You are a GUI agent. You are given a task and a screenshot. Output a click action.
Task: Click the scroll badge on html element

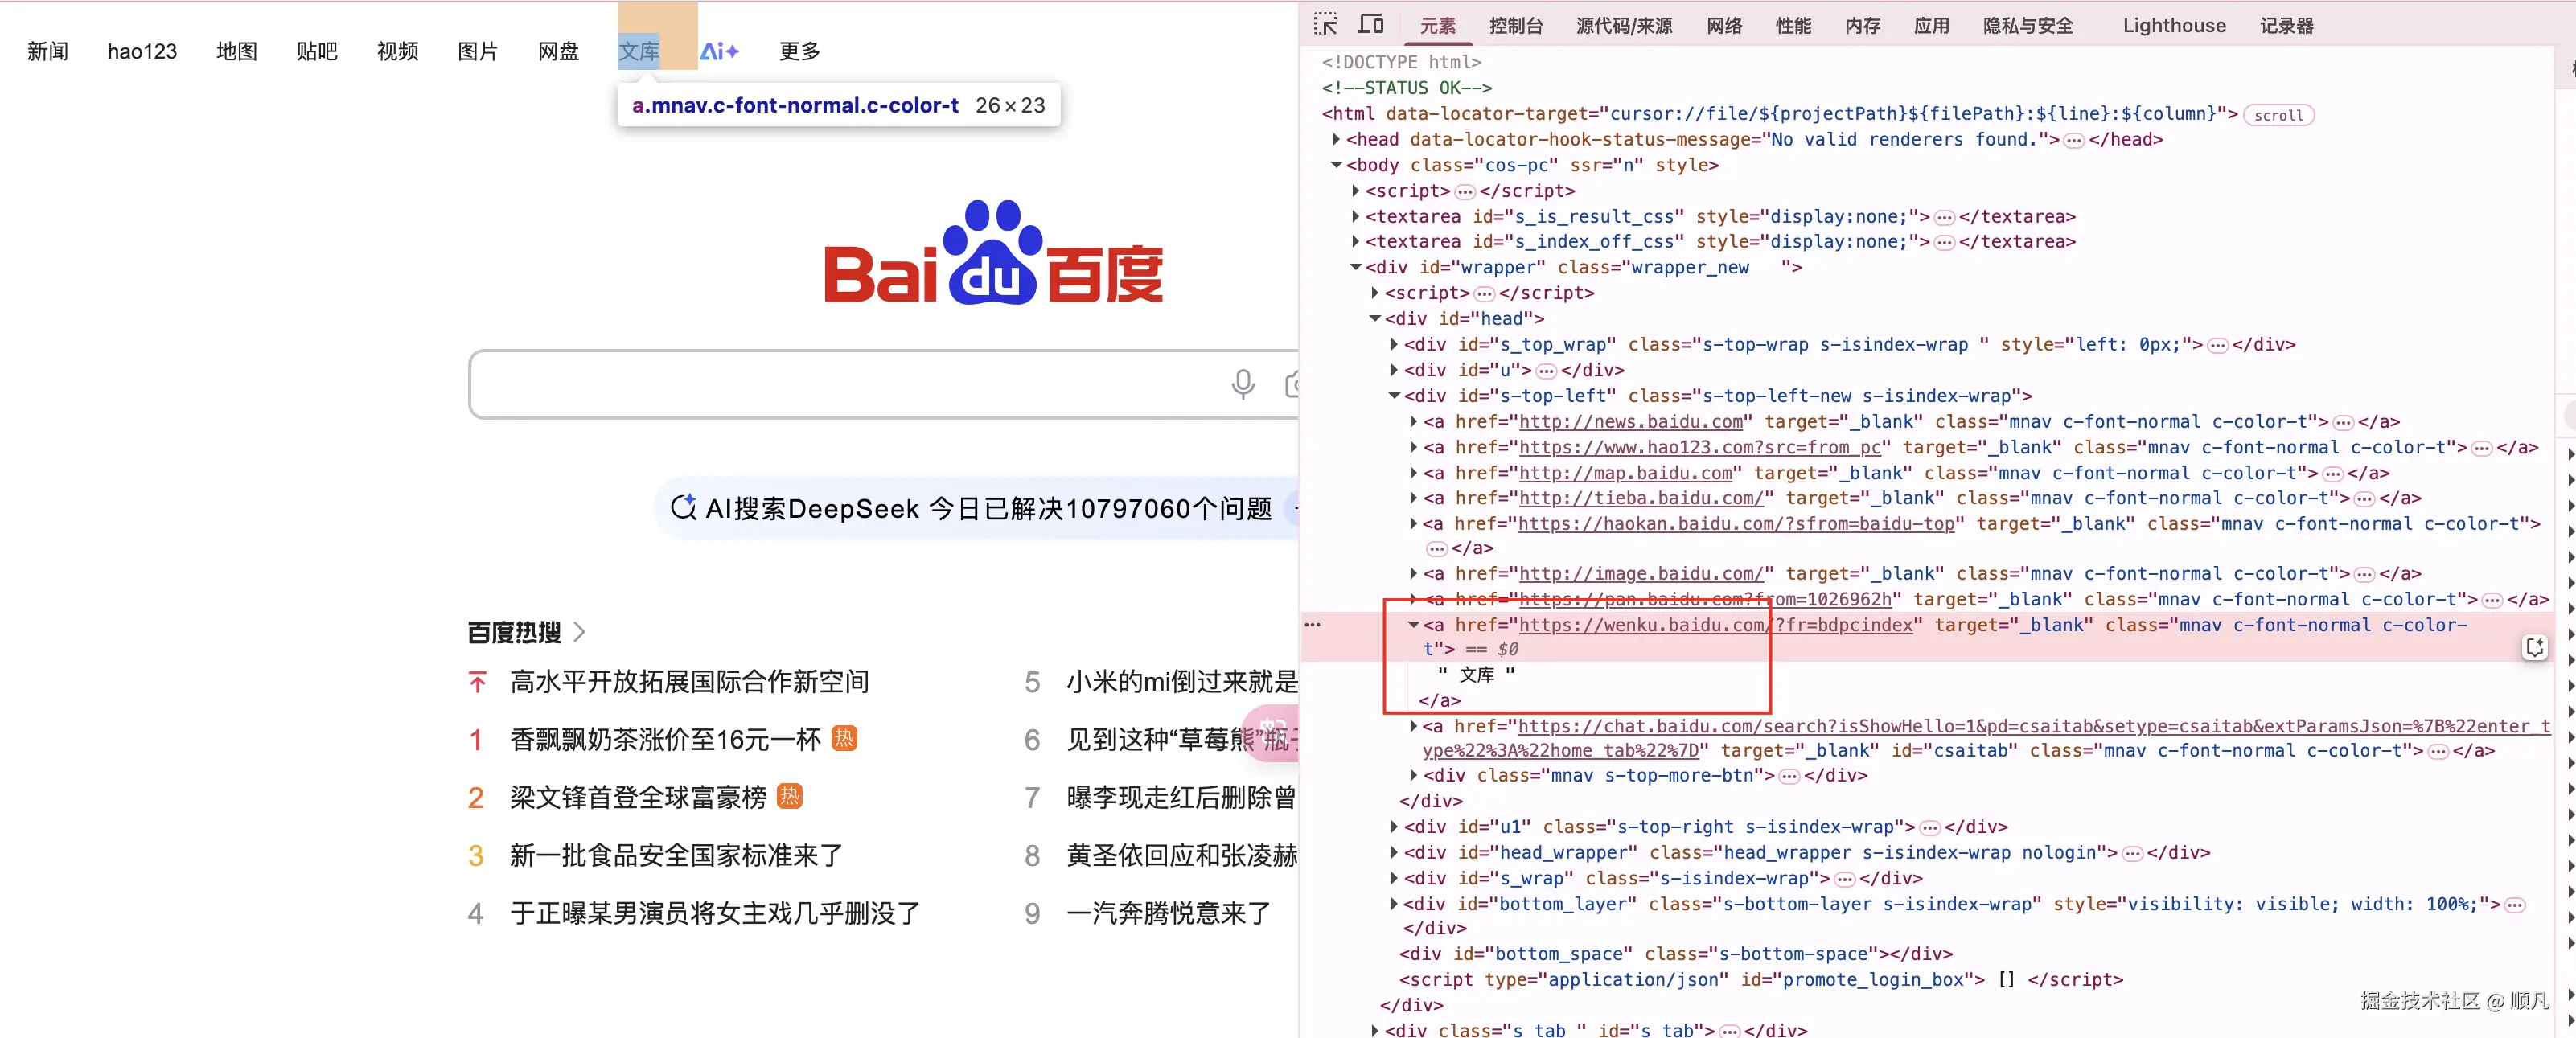[x=2278, y=115]
